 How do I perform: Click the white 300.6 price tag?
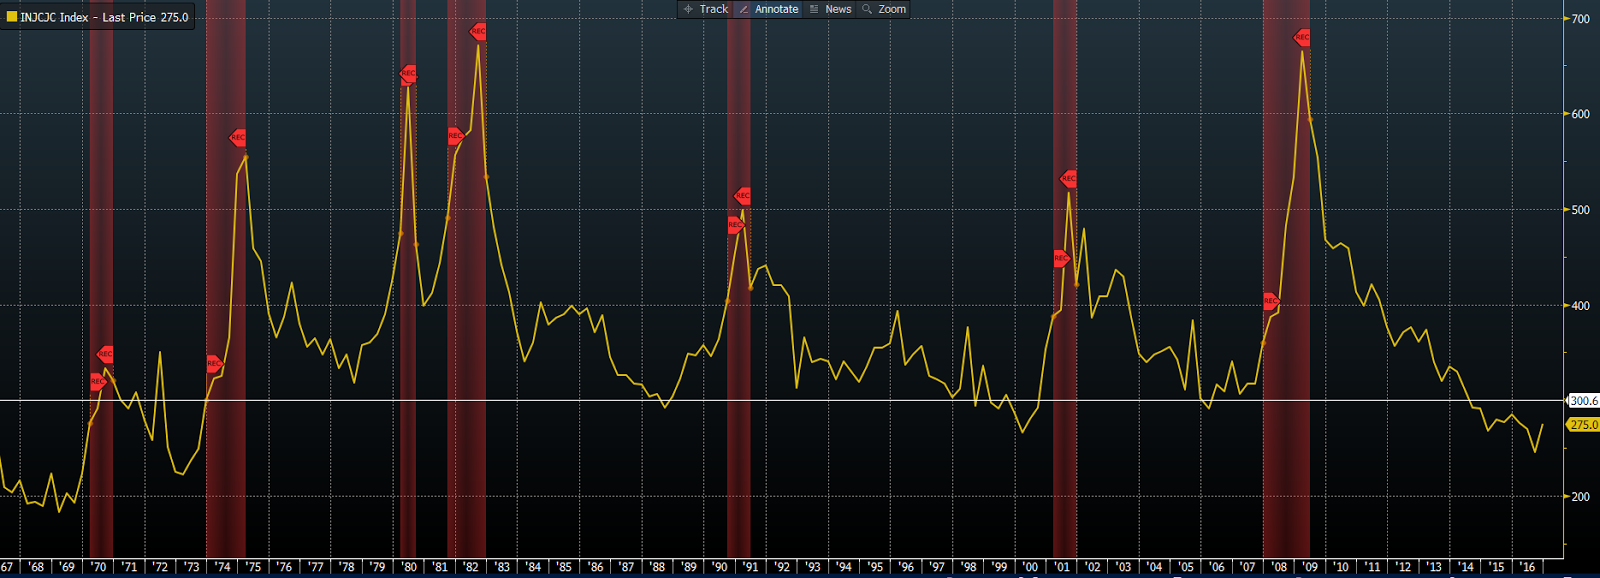click(x=1583, y=401)
